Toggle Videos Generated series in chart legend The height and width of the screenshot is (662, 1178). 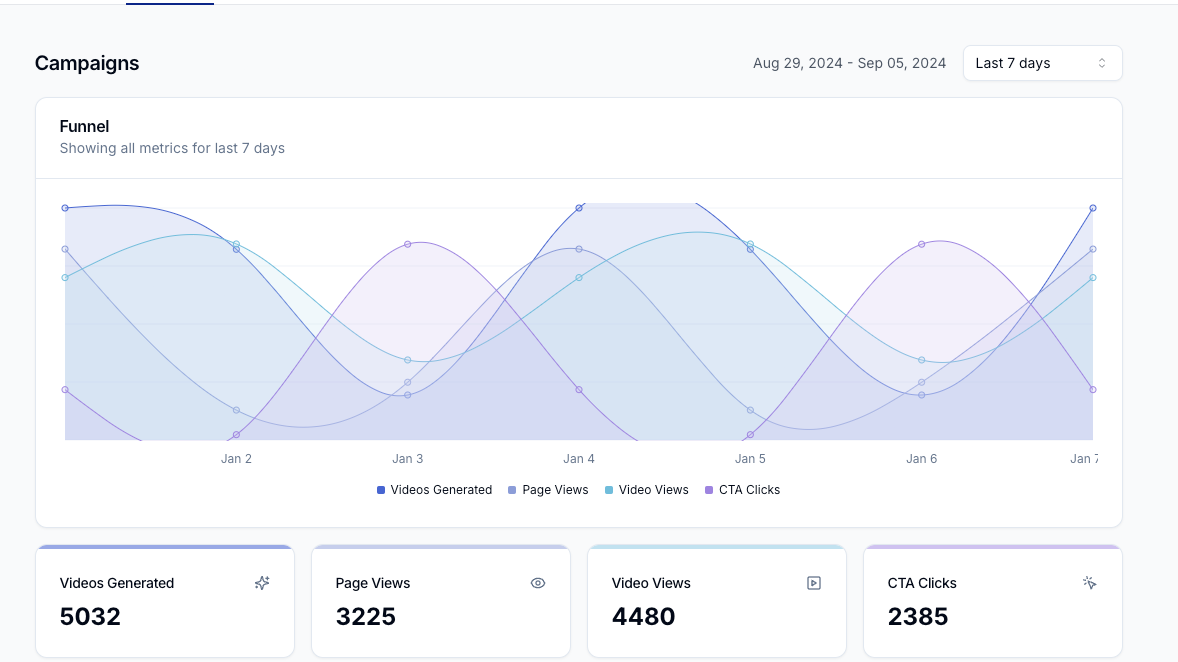pyautogui.click(x=435, y=490)
